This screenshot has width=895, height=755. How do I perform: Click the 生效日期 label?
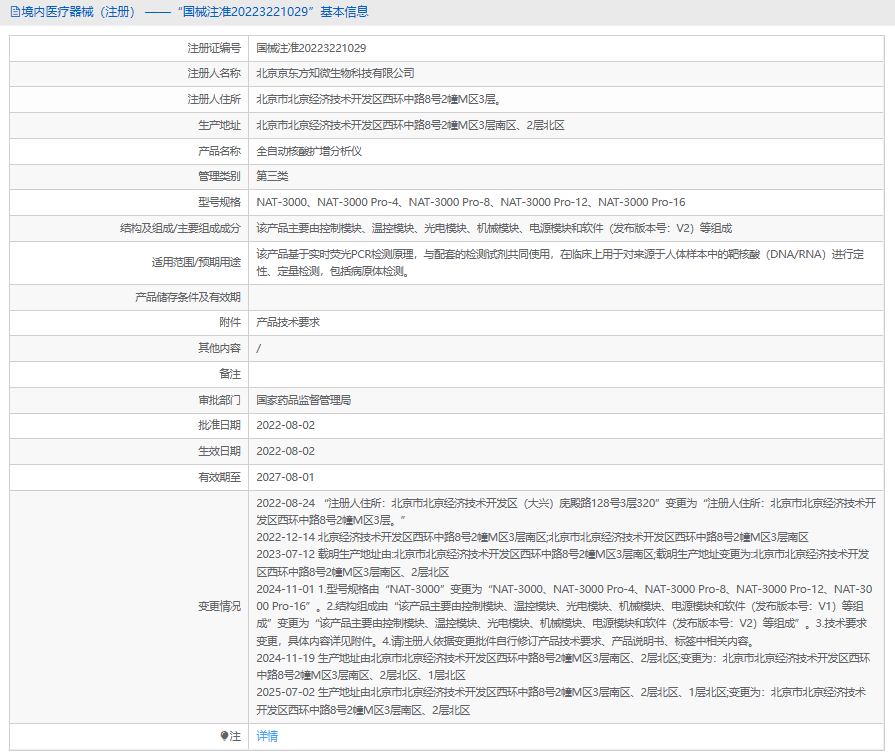click(x=219, y=451)
